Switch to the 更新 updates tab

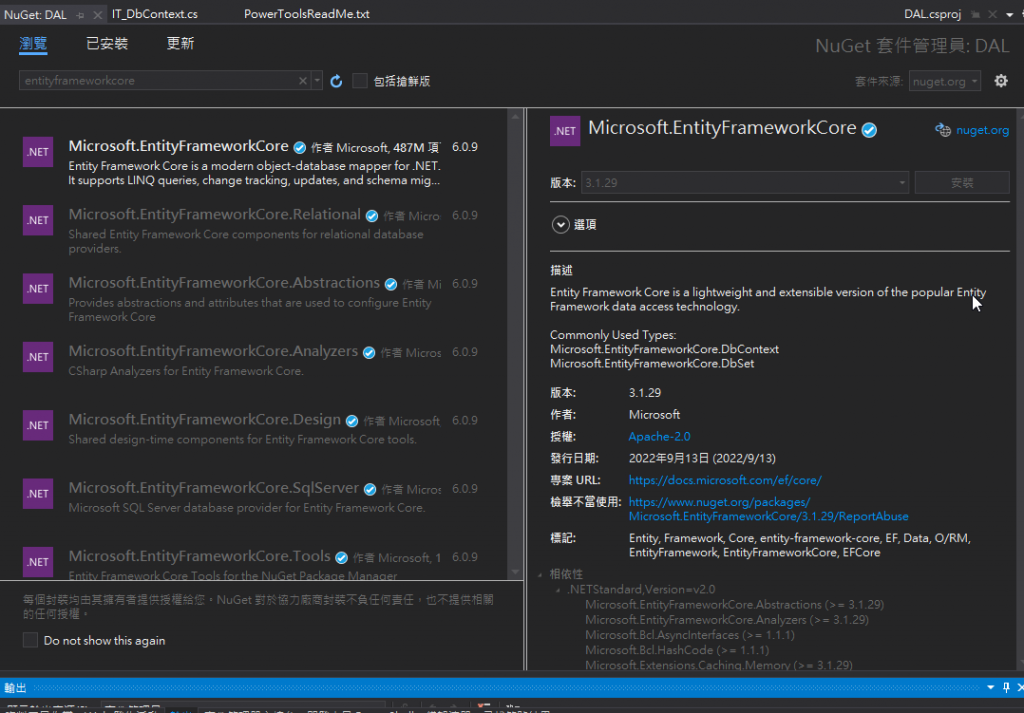(x=180, y=44)
